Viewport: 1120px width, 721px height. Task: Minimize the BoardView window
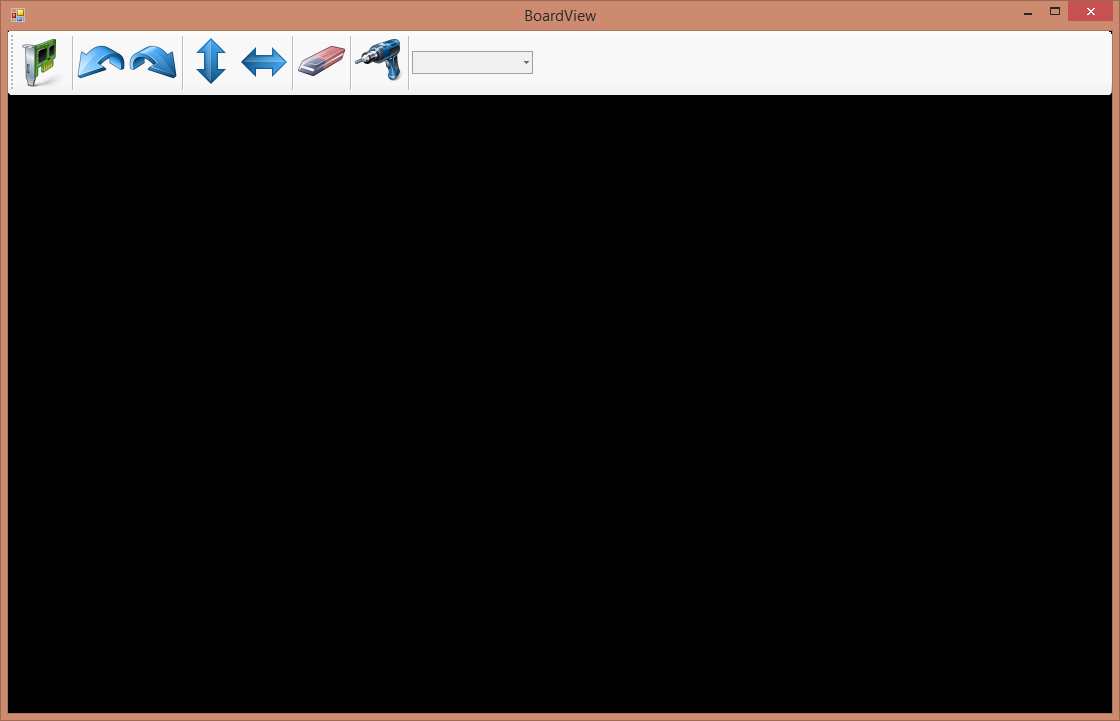1028,14
